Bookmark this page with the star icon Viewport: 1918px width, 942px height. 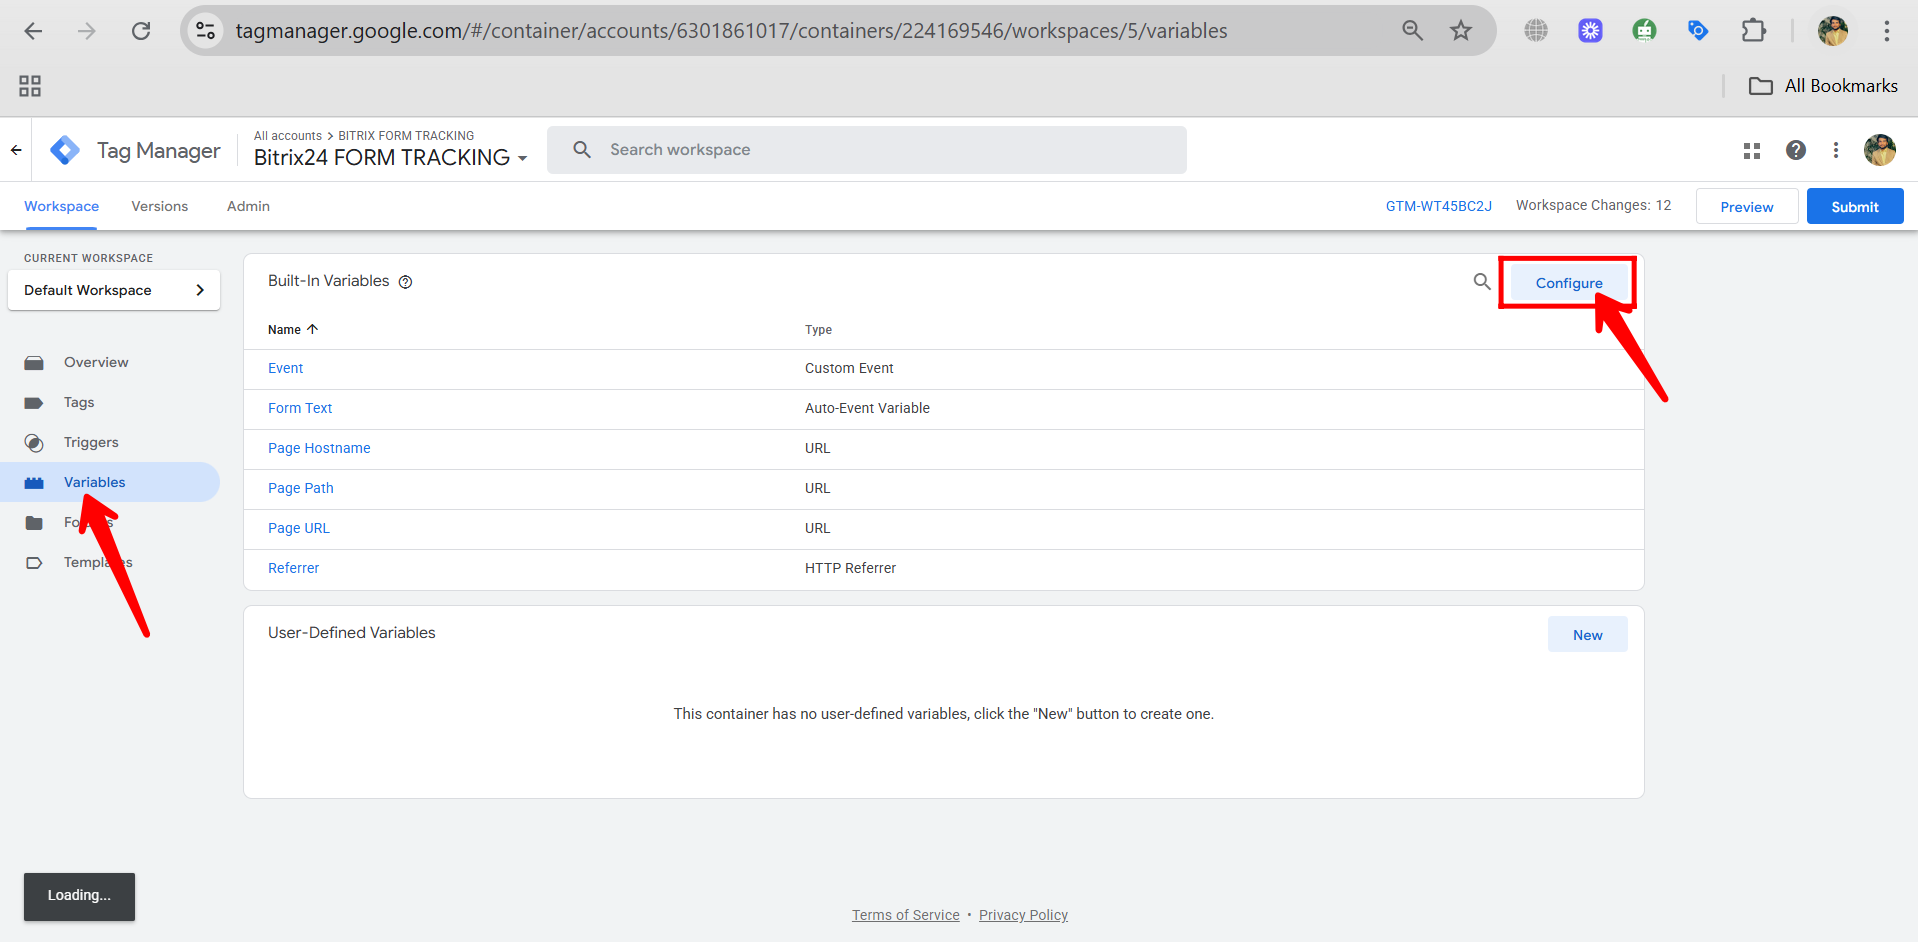coord(1461,31)
